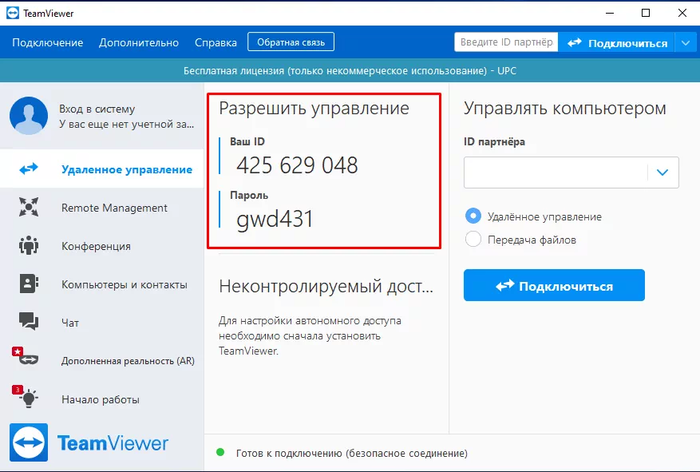Click the Дополненная реальность (AR) icon
700x472 pixels.
point(29,360)
